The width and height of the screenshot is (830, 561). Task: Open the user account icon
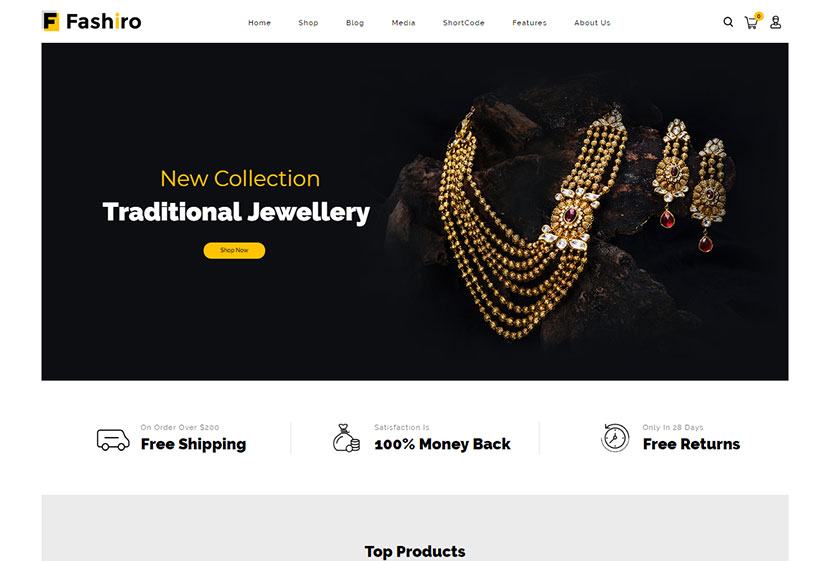tap(775, 22)
